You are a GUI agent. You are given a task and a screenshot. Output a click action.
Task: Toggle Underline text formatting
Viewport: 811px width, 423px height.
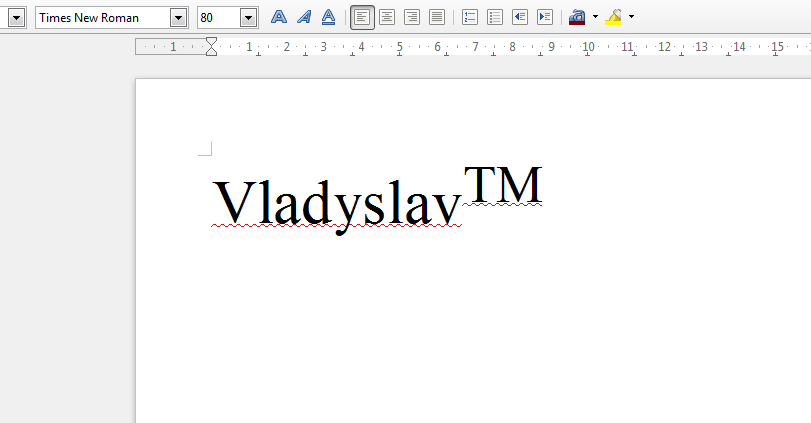click(328, 17)
